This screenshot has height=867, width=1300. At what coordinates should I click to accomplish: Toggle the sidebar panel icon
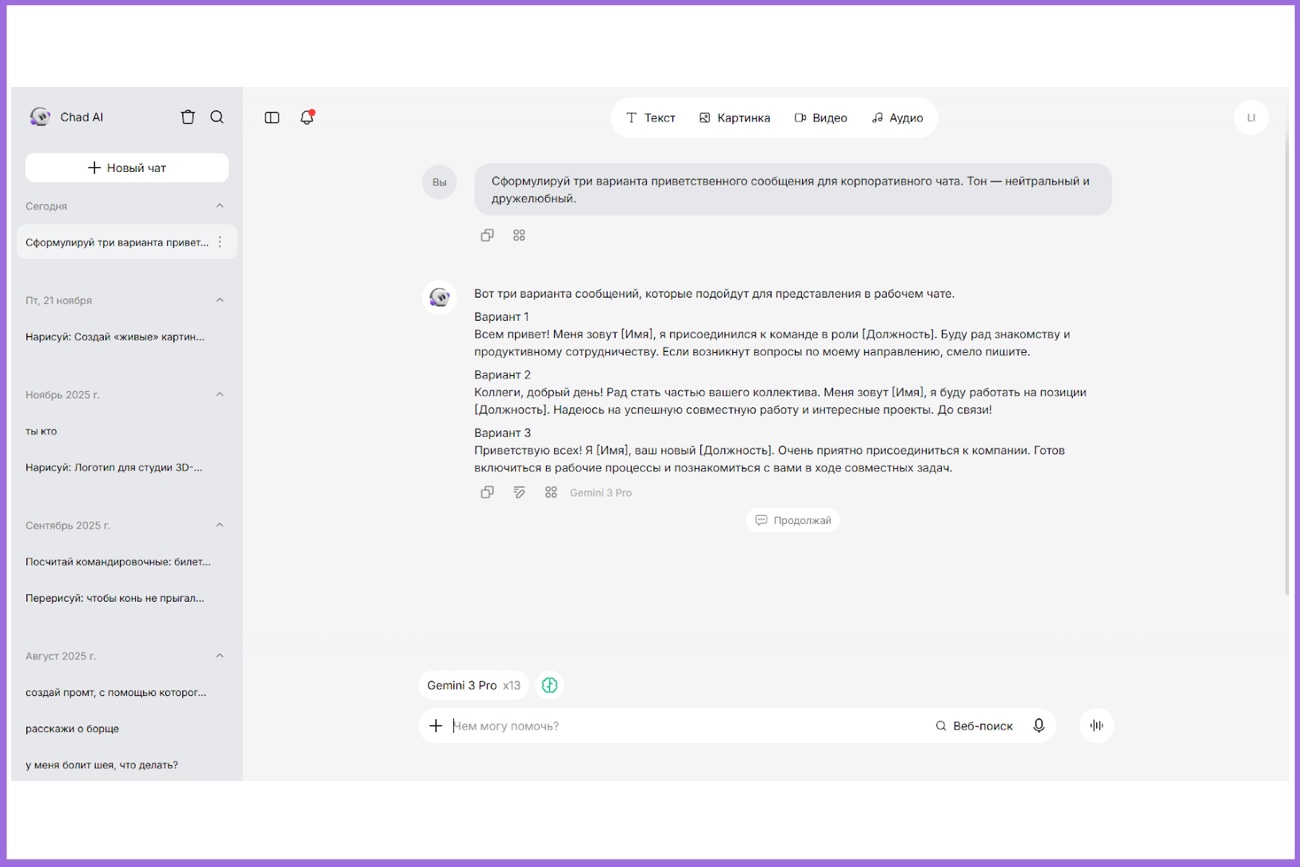tap(271, 117)
